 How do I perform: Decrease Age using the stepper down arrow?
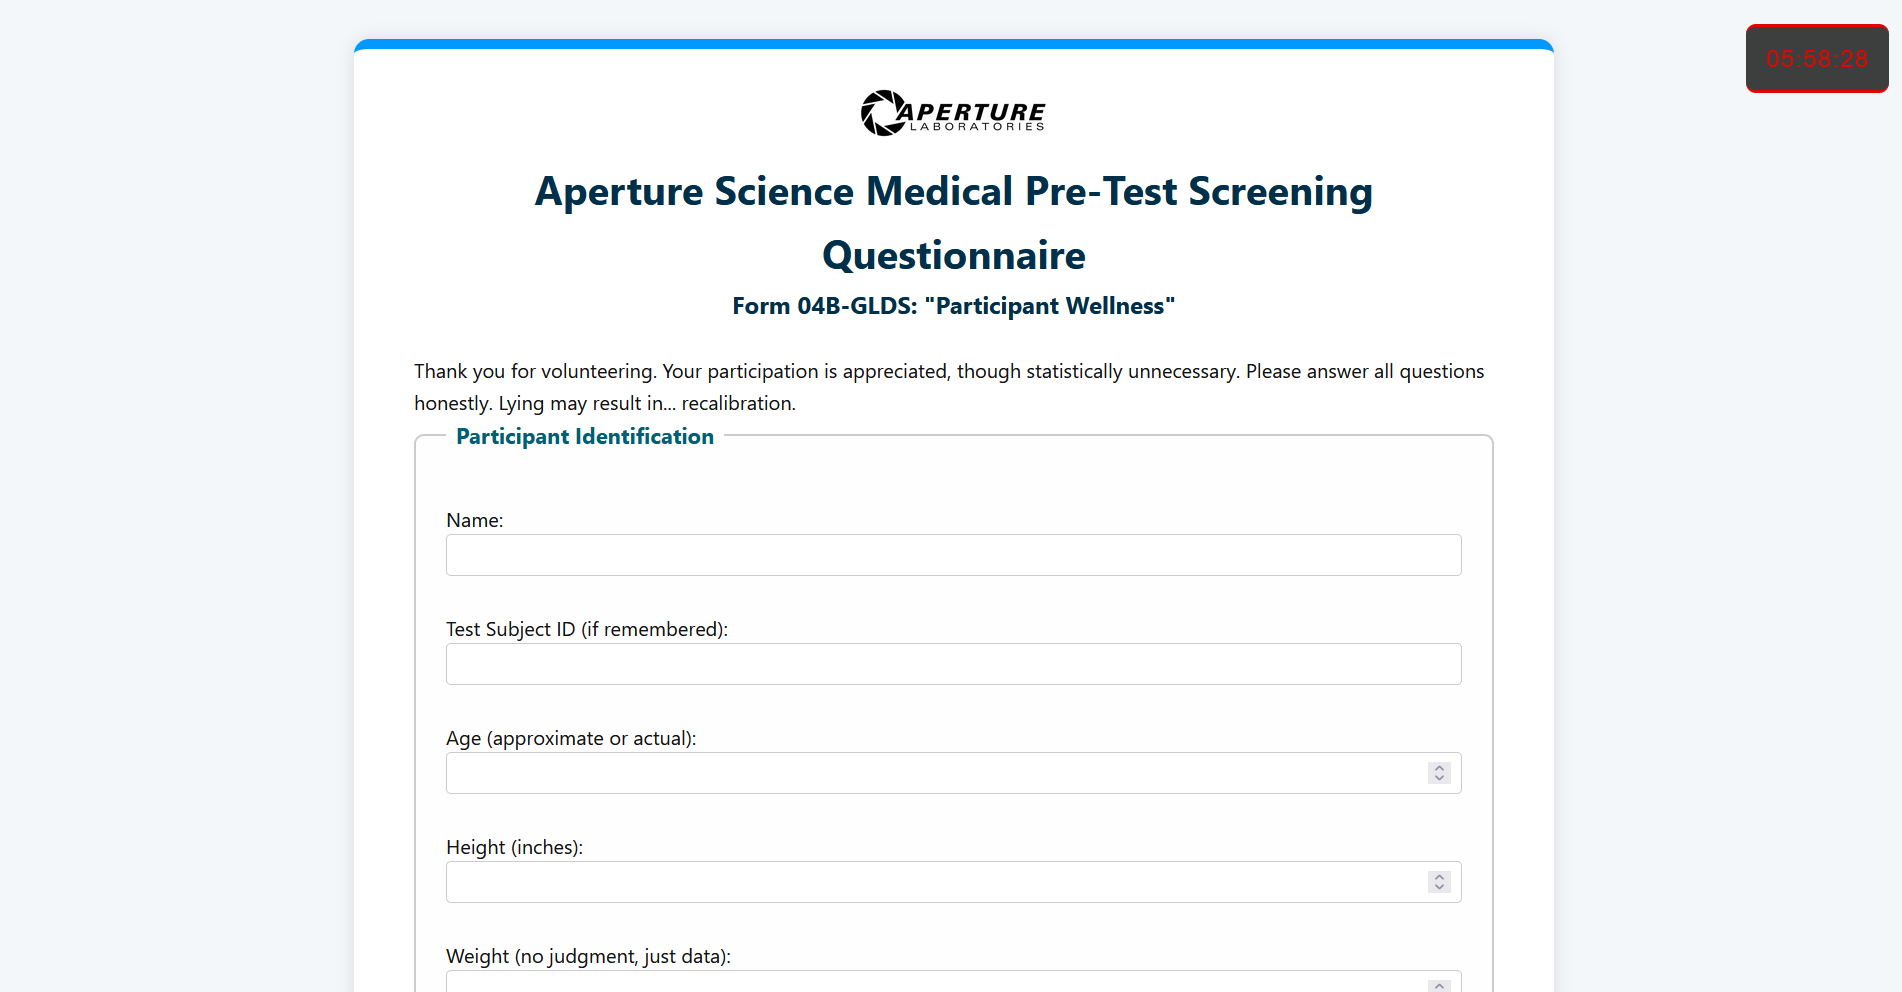point(1439,779)
